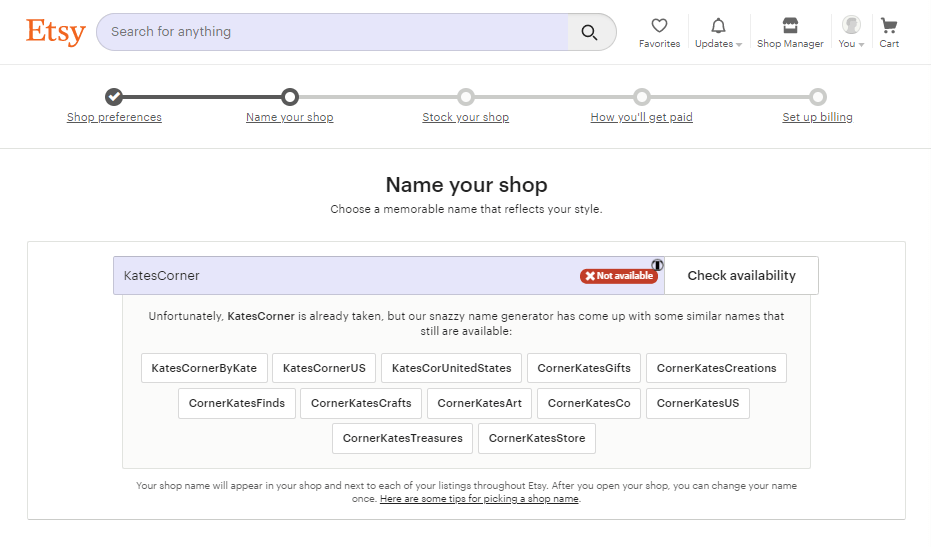Choose suggested name CornerKatesGifts

[x=584, y=368]
